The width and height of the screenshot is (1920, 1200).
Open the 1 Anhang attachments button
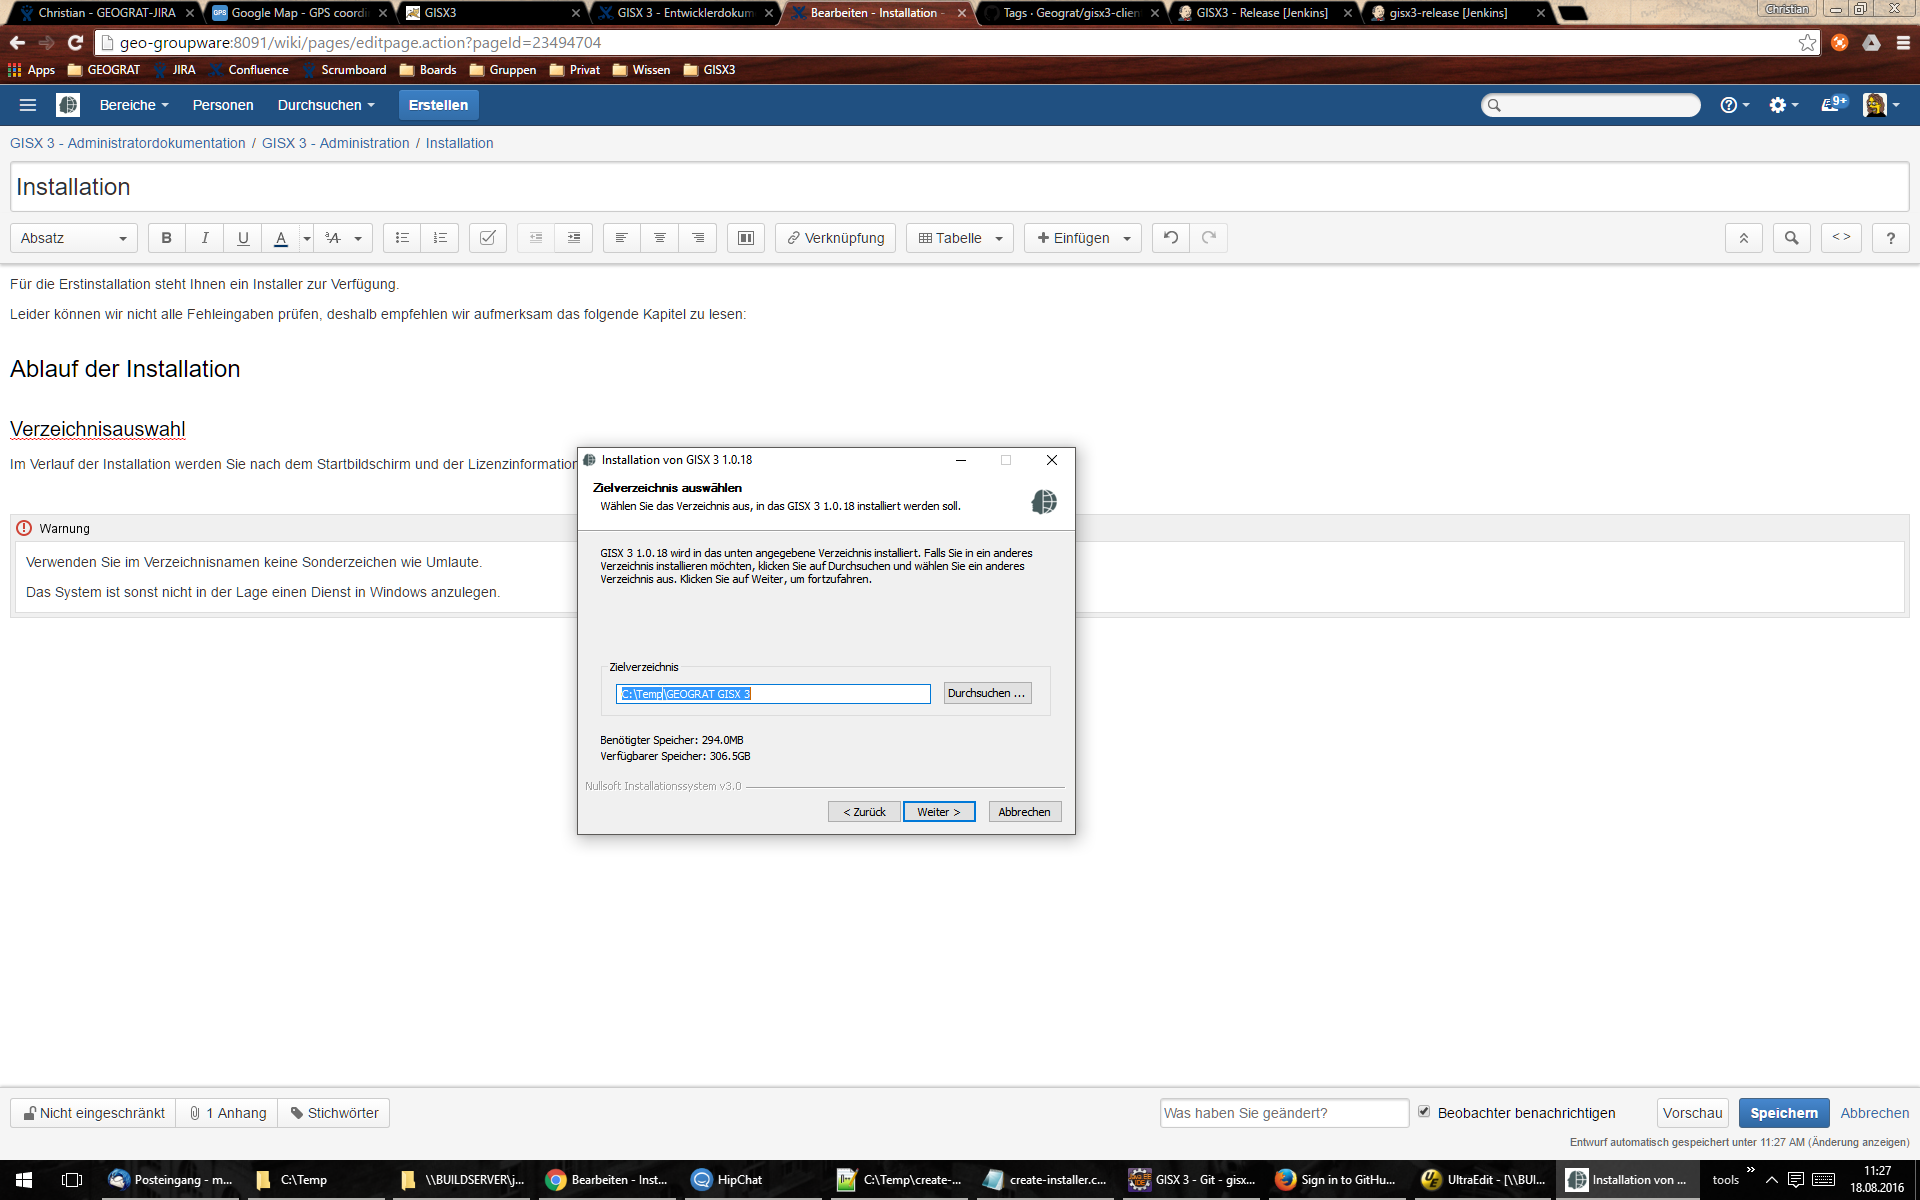click(x=228, y=1113)
